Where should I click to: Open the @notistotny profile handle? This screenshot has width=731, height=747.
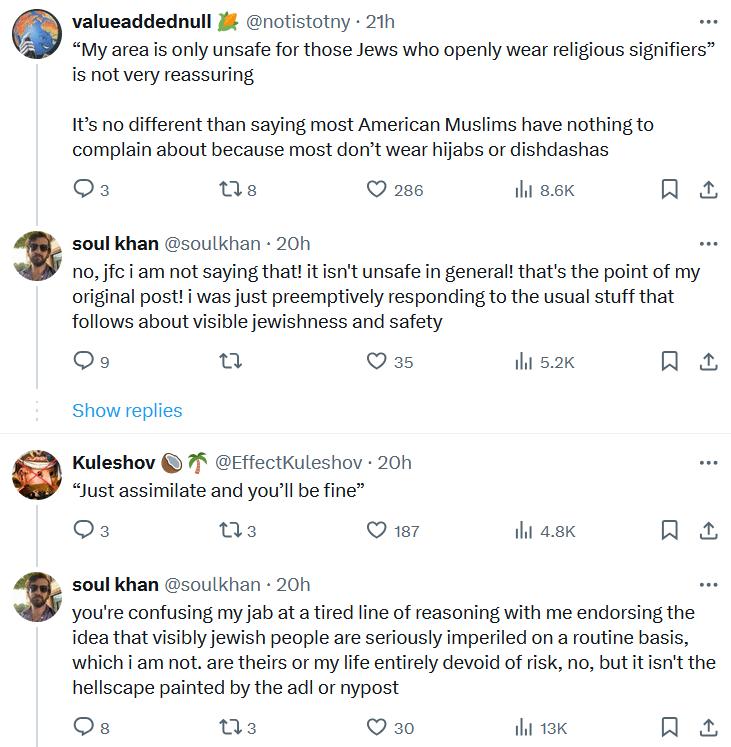coord(301,21)
